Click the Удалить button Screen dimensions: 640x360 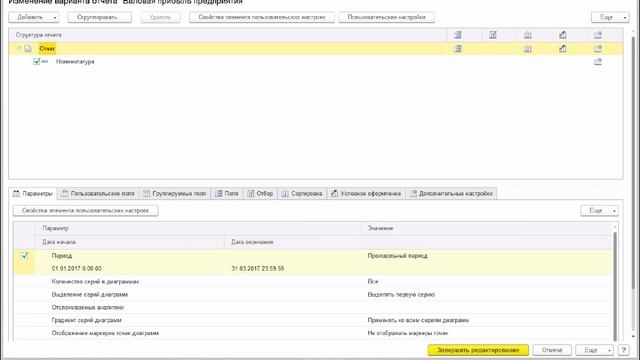[160, 17]
